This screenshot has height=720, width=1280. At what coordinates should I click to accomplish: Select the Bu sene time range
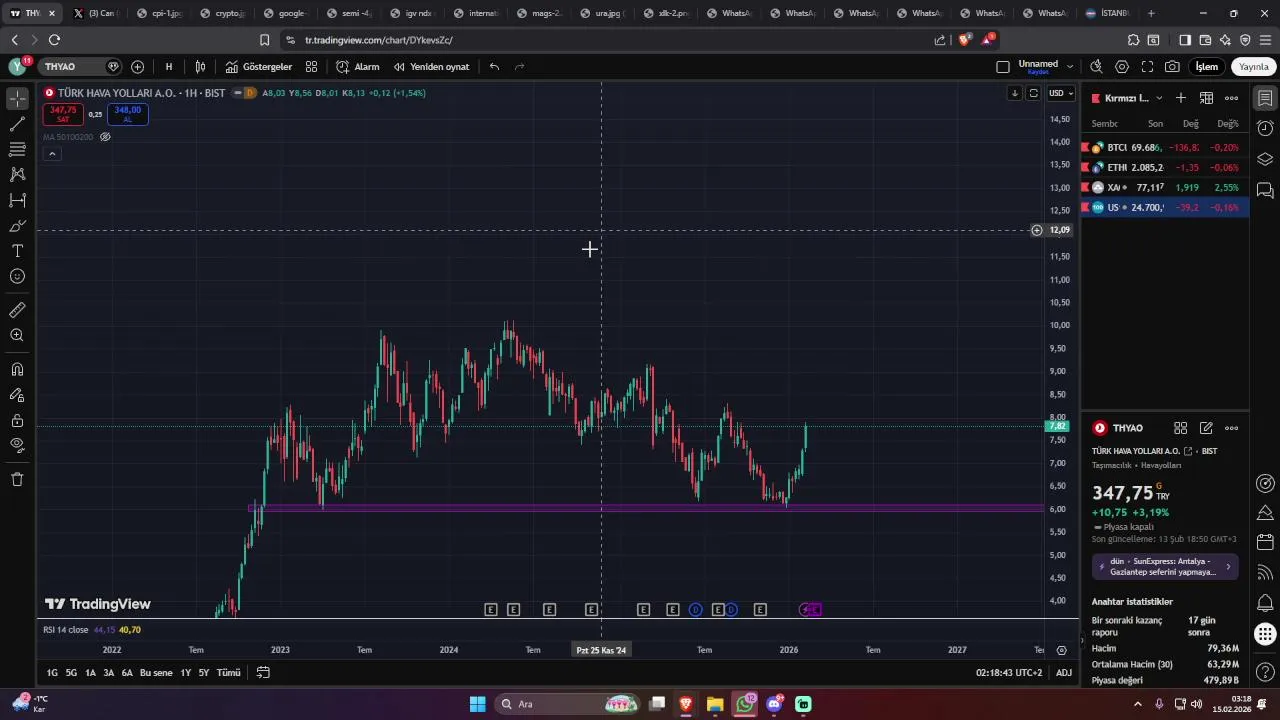(156, 673)
